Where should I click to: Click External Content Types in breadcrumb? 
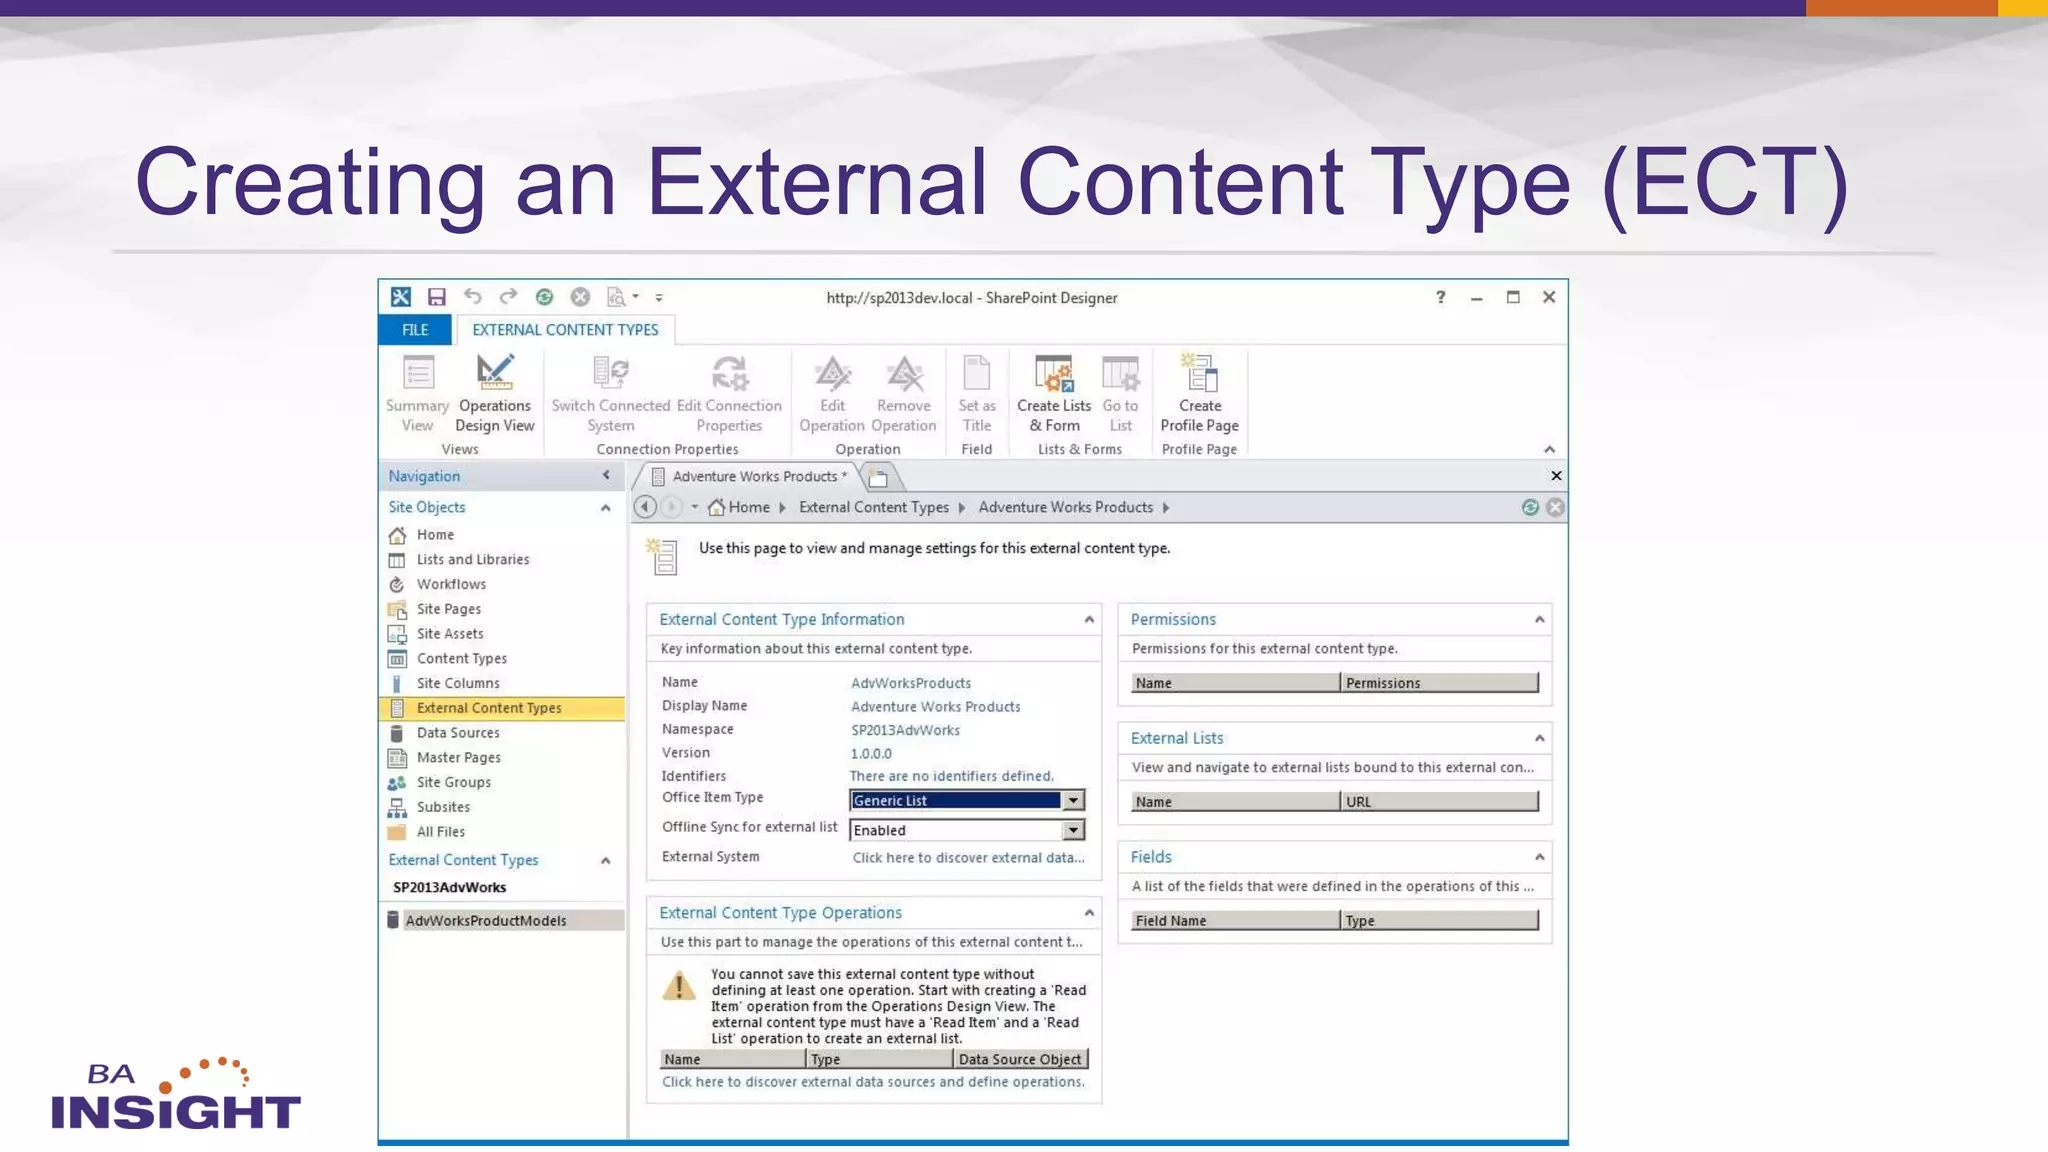(874, 507)
